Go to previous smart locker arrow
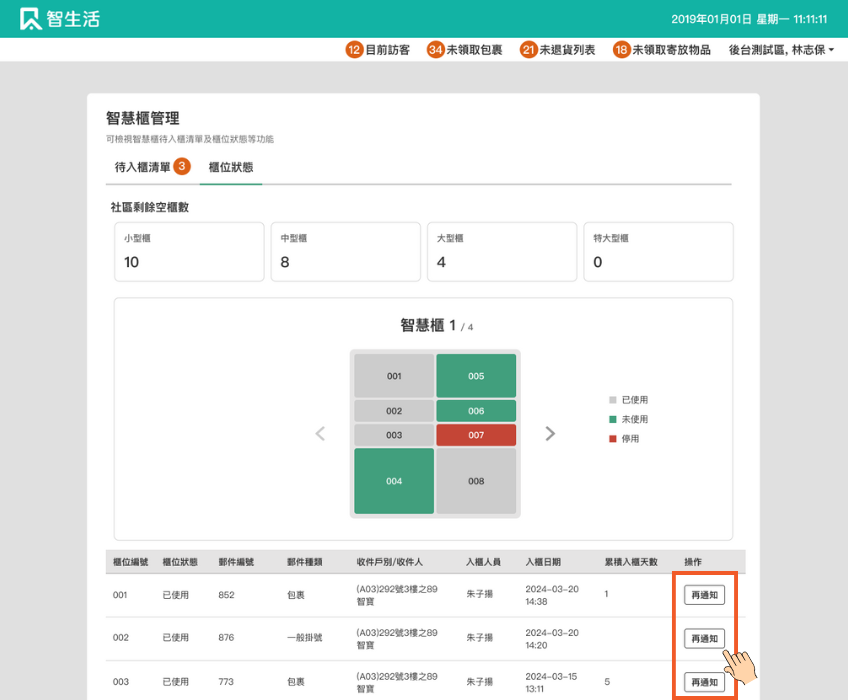The width and height of the screenshot is (848, 700). coord(320,433)
